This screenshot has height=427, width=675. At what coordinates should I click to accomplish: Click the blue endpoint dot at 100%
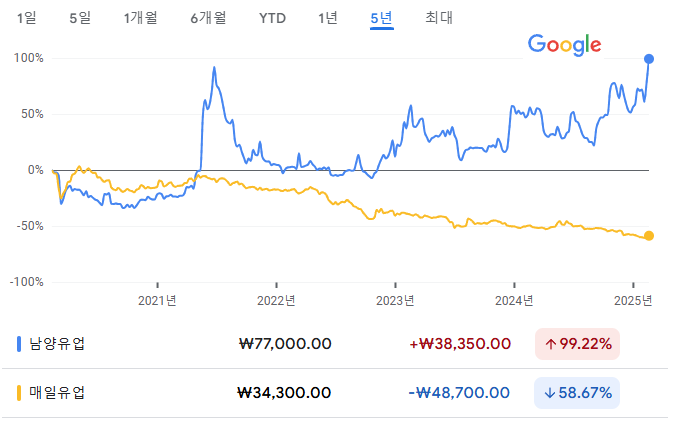pyautogui.click(x=649, y=59)
